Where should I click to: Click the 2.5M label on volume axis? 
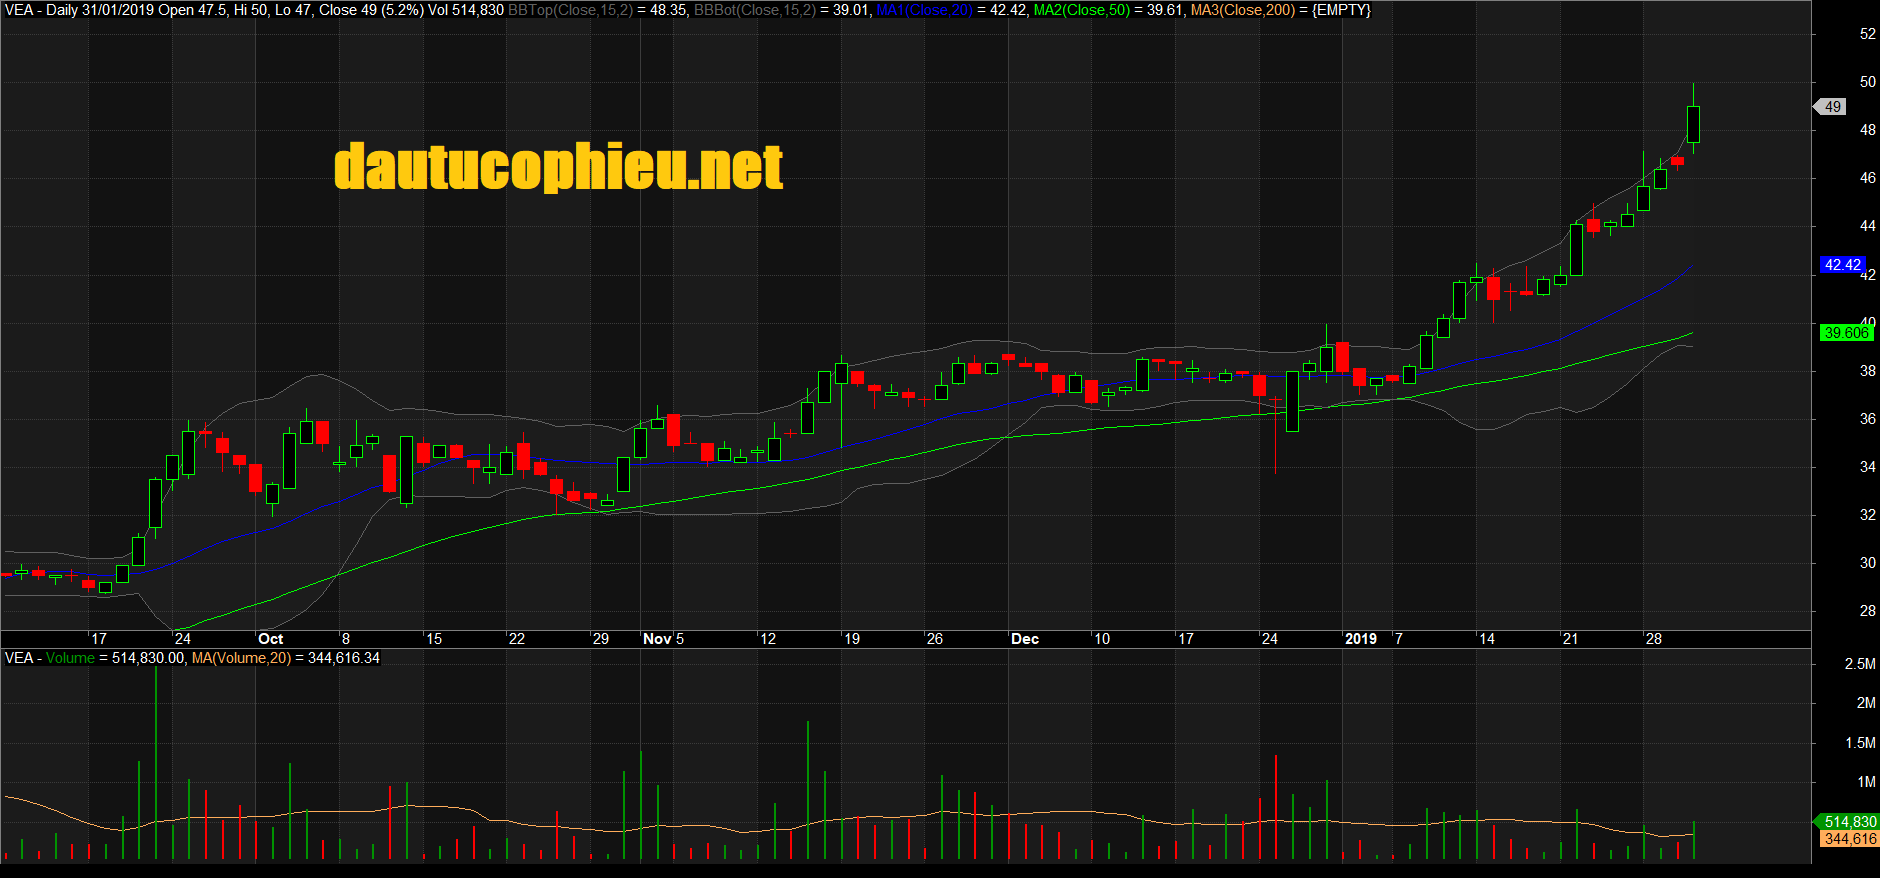pyautogui.click(x=1860, y=664)
